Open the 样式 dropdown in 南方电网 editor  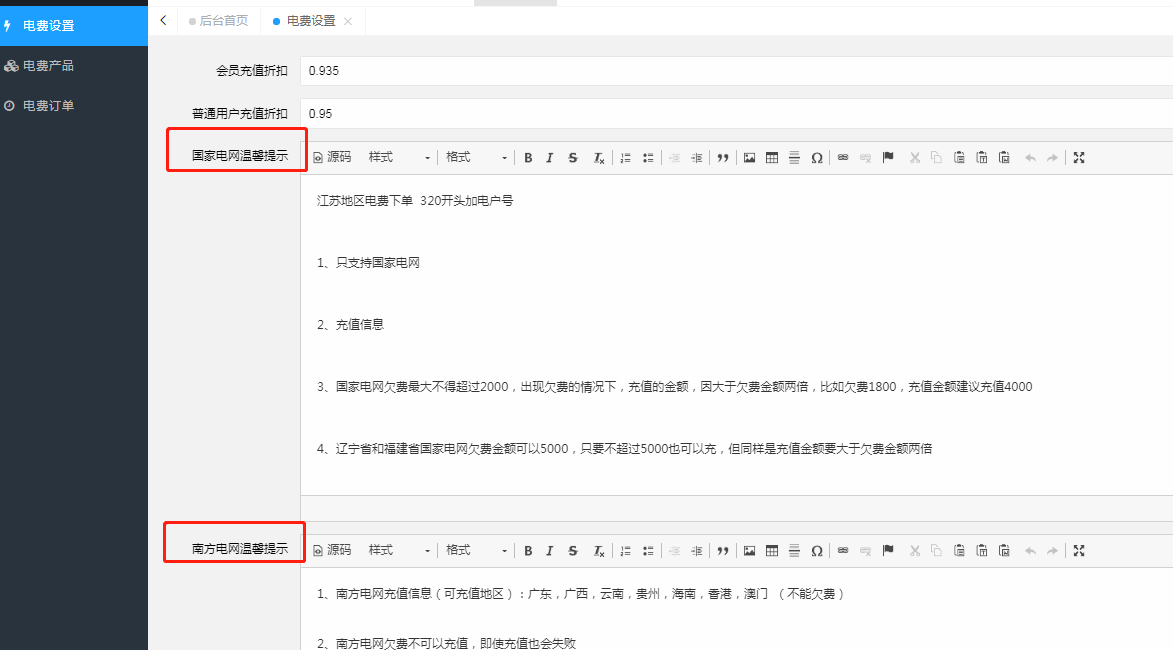(x=399, y=550)
